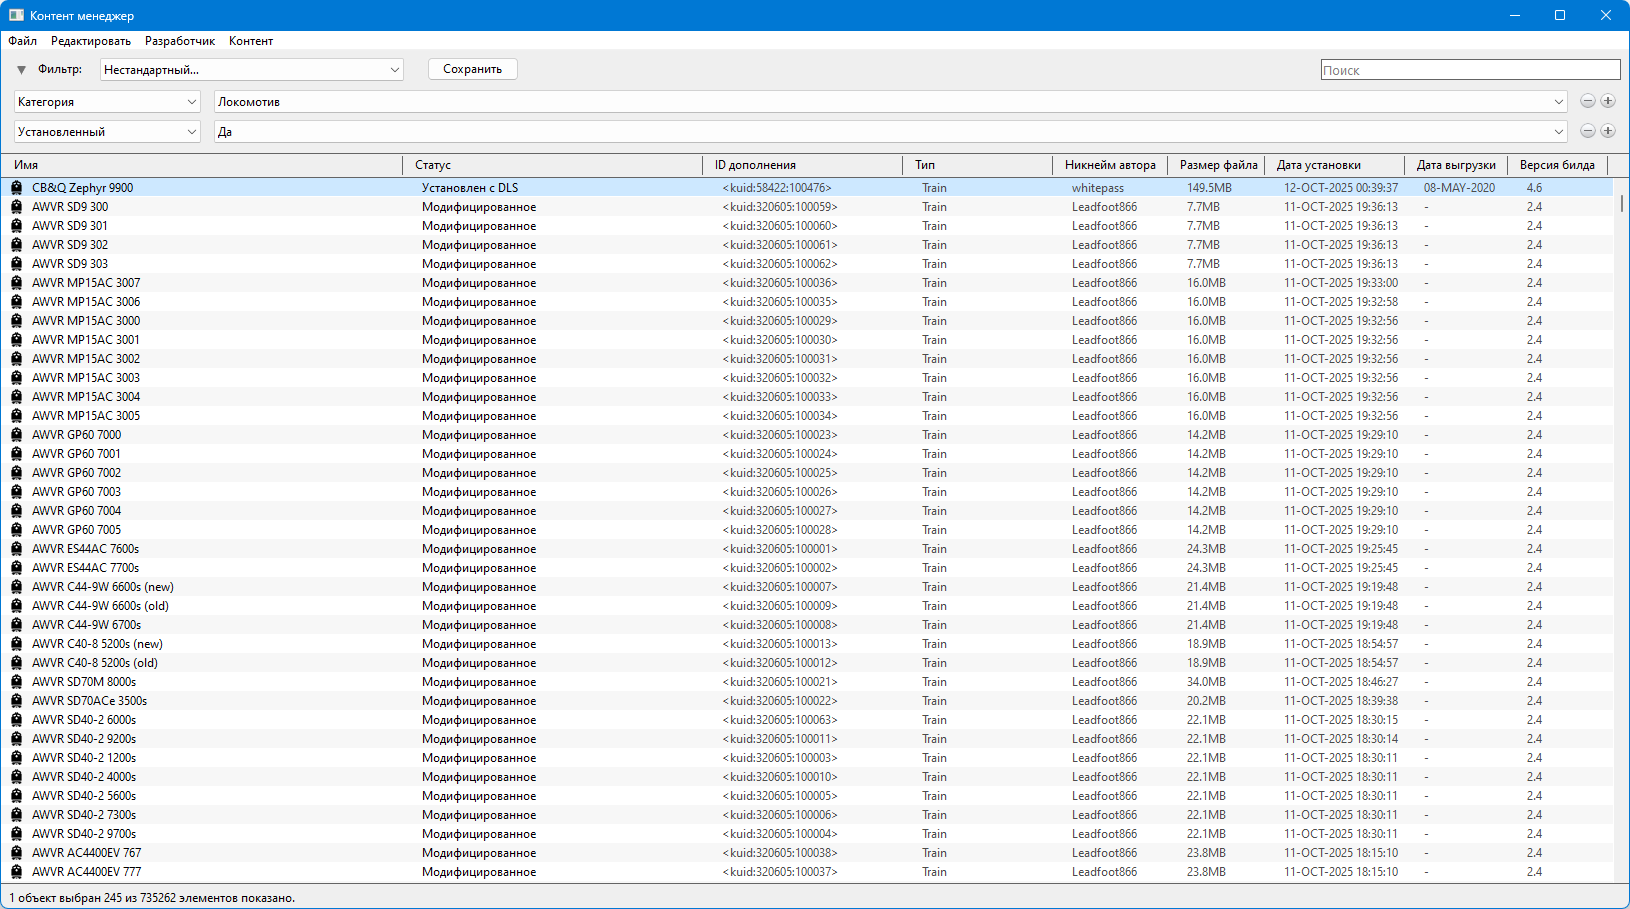Viewport: 1630px width, 909px height.
Task: Click the Content Manager app icon in title bar
Action: [x=16, y=15]
